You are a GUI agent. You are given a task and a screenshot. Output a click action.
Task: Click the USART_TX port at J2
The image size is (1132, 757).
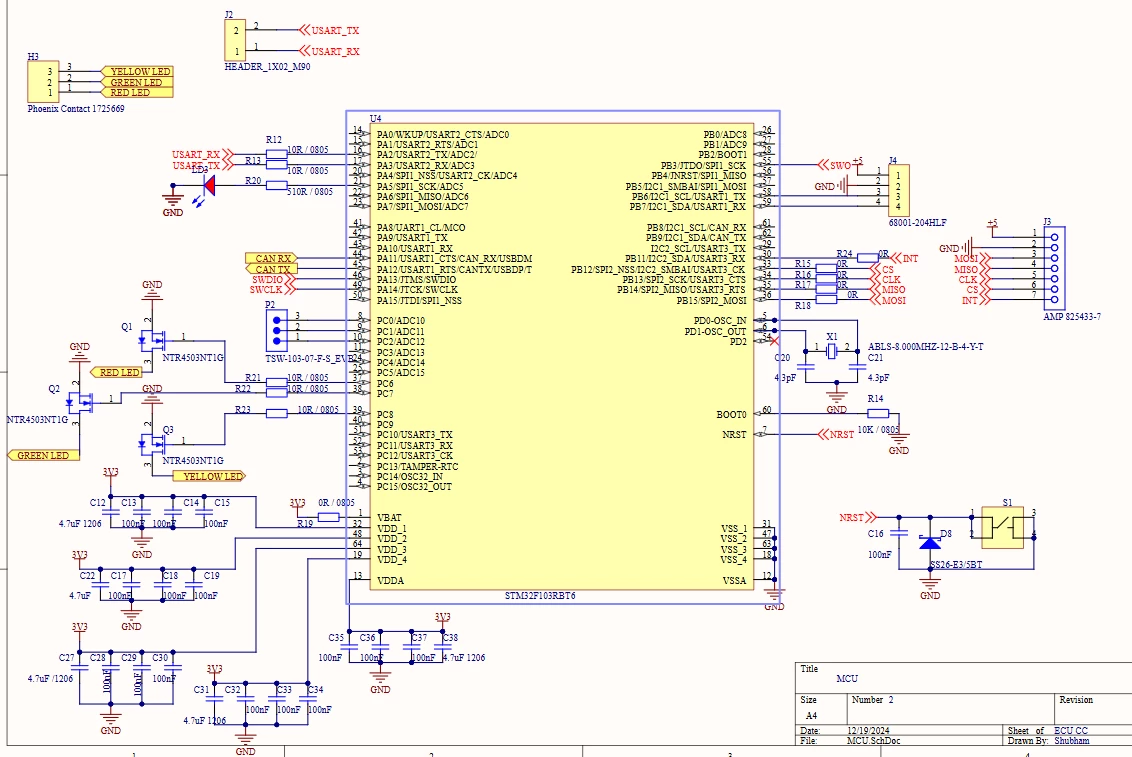point(329,30)
